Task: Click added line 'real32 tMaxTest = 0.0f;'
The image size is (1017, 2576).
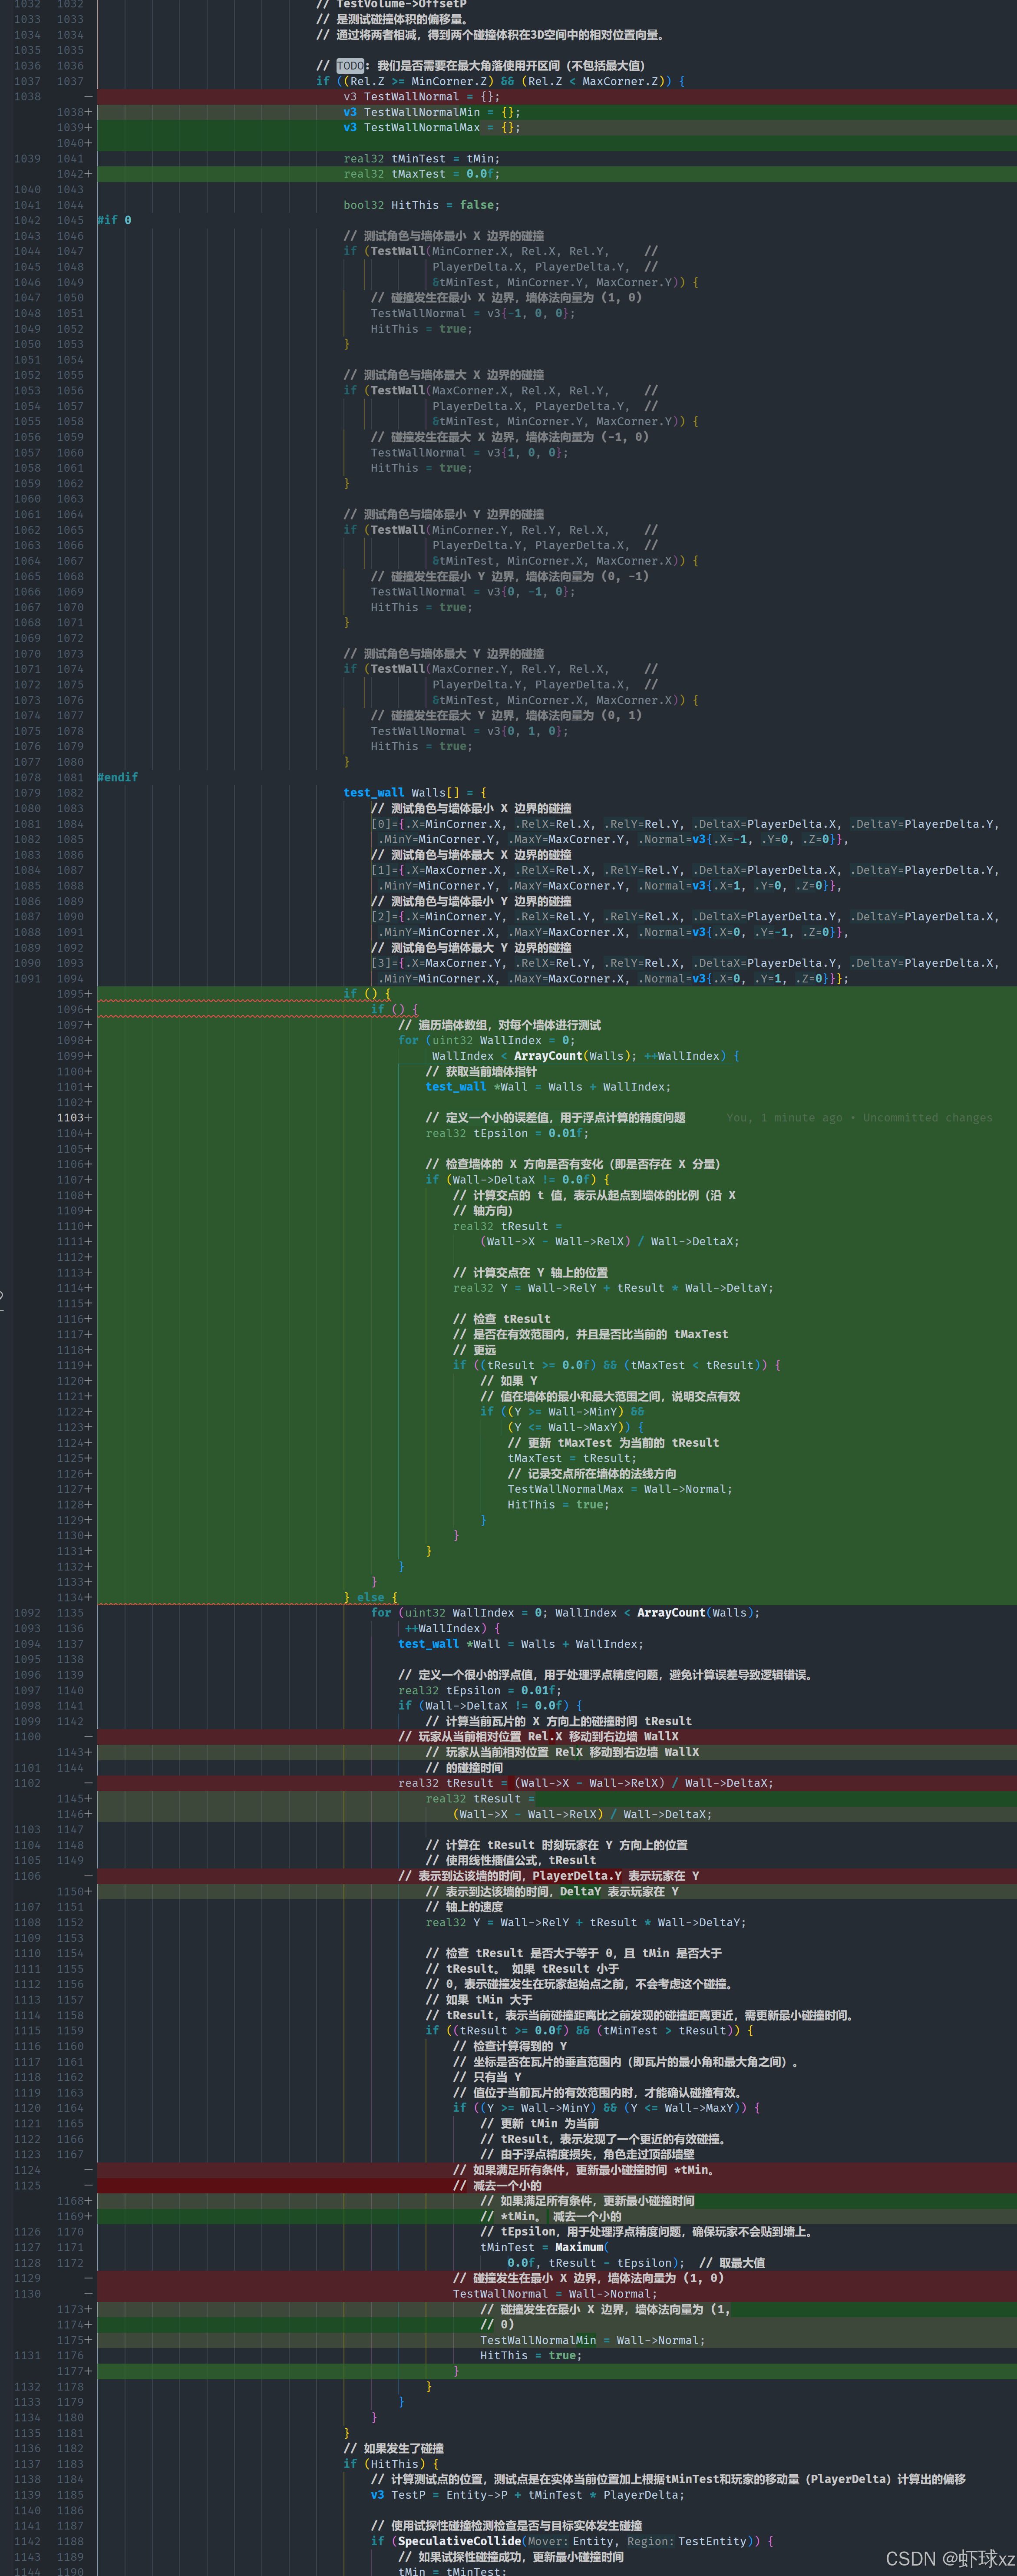Action: coord(421,174)
